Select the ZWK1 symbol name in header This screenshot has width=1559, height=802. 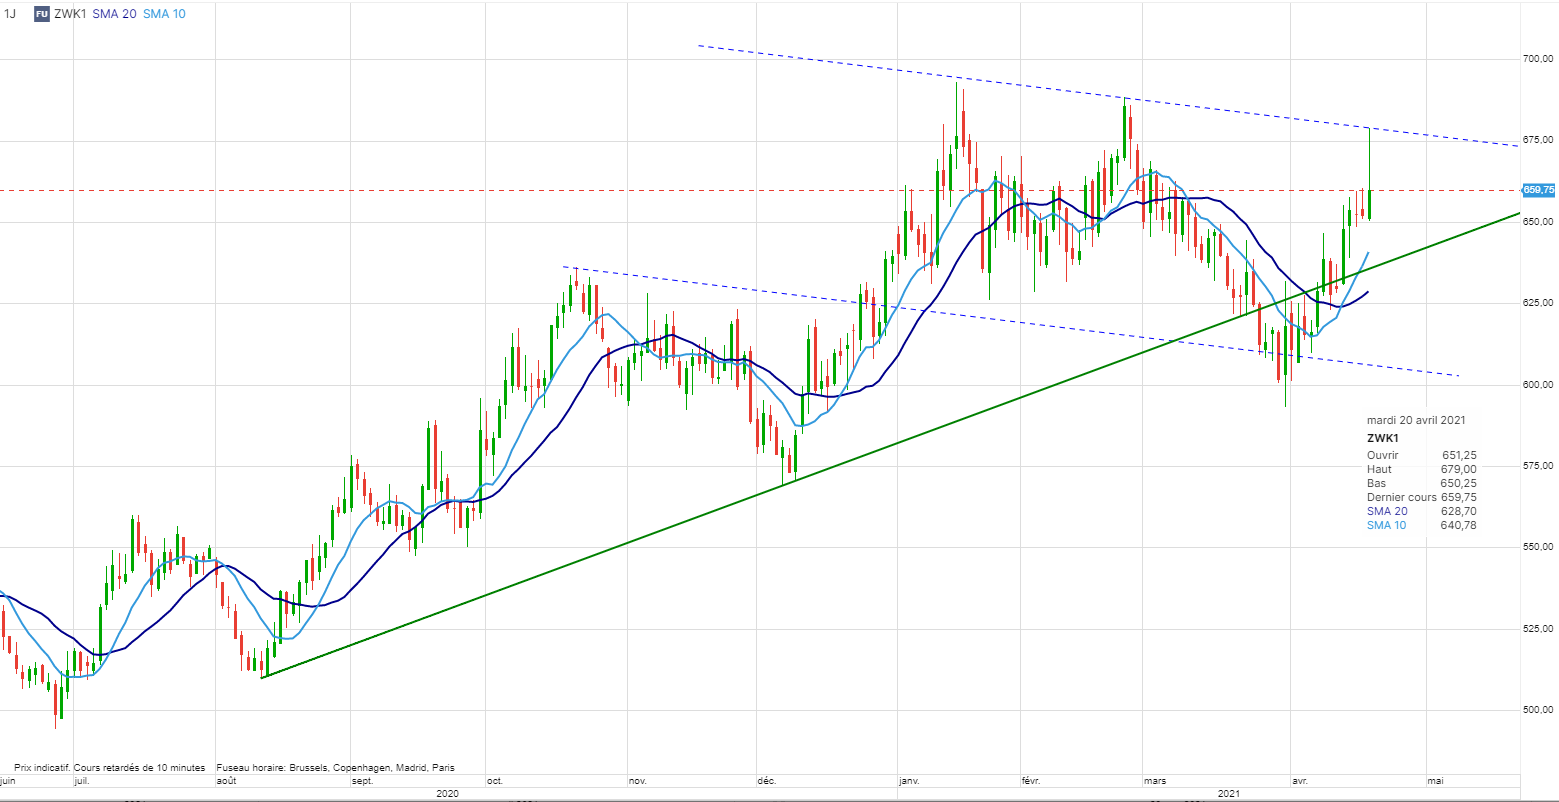[x=70, y=14]
